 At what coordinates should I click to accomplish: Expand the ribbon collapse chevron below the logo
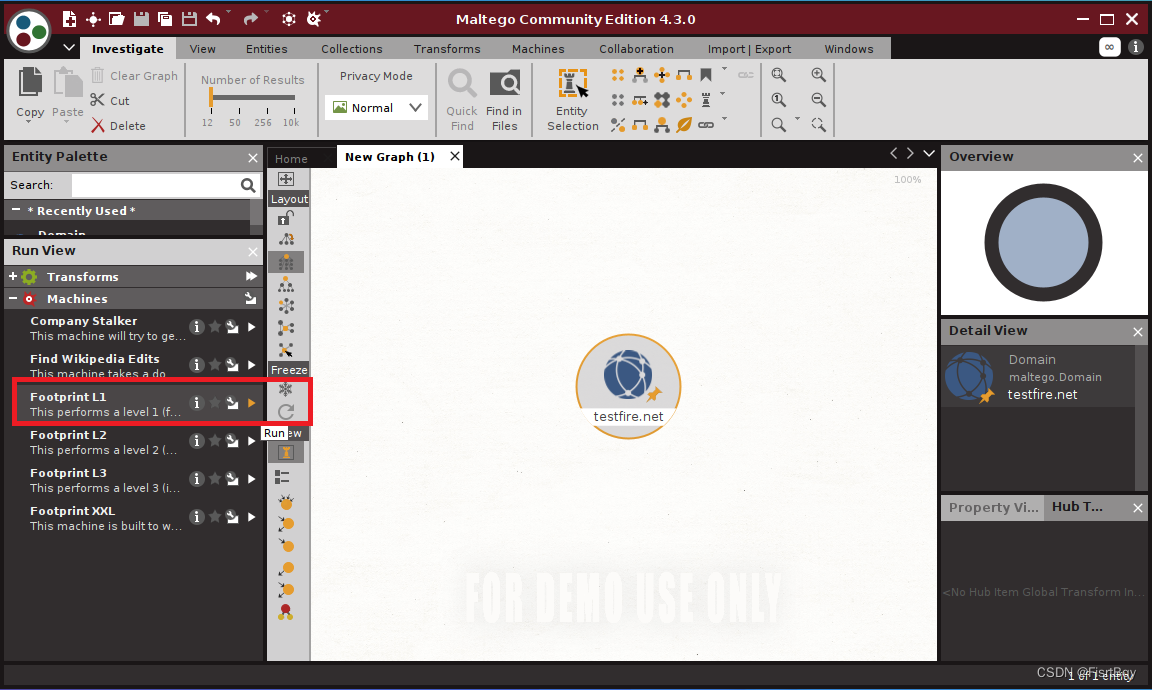69,48
